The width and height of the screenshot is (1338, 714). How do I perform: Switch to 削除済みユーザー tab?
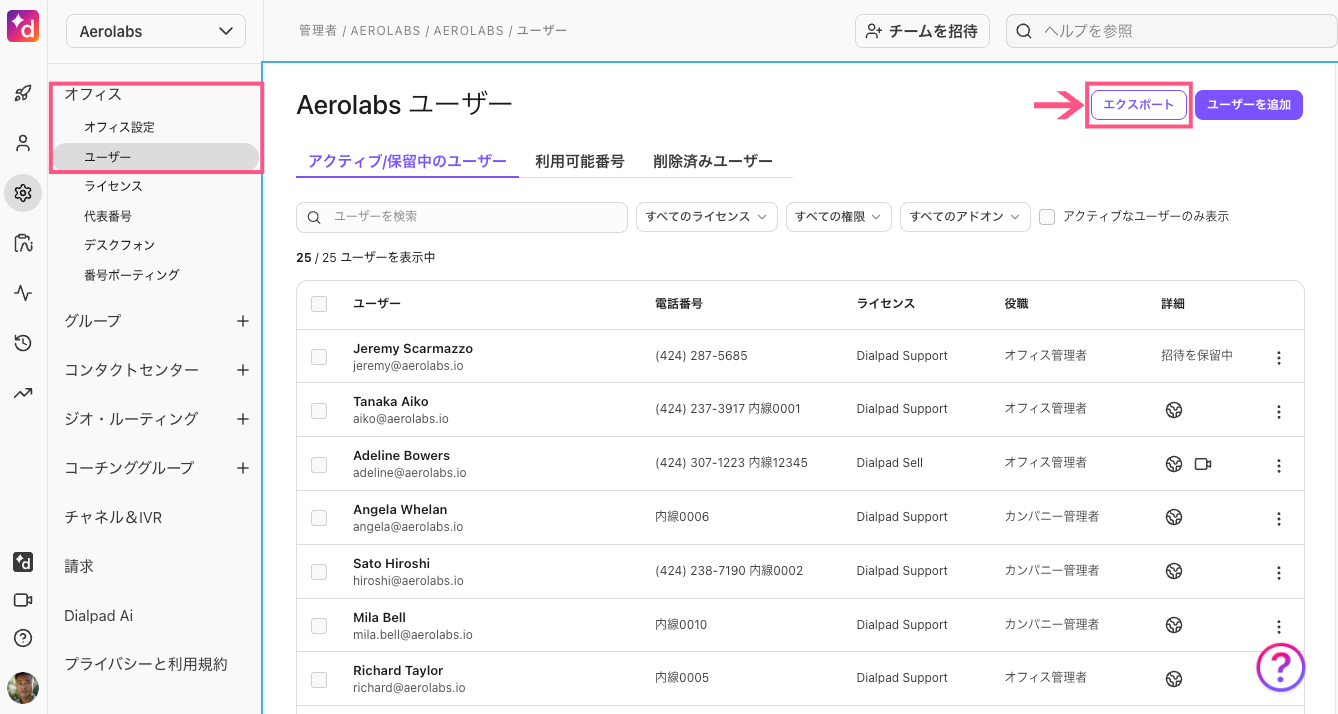[712, 161]
